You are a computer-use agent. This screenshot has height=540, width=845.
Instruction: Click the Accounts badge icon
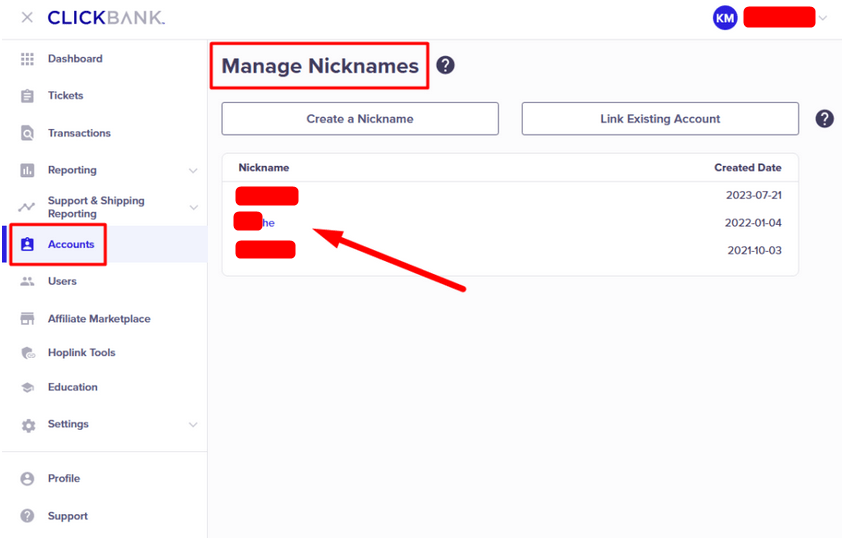(x=27, y=244)
